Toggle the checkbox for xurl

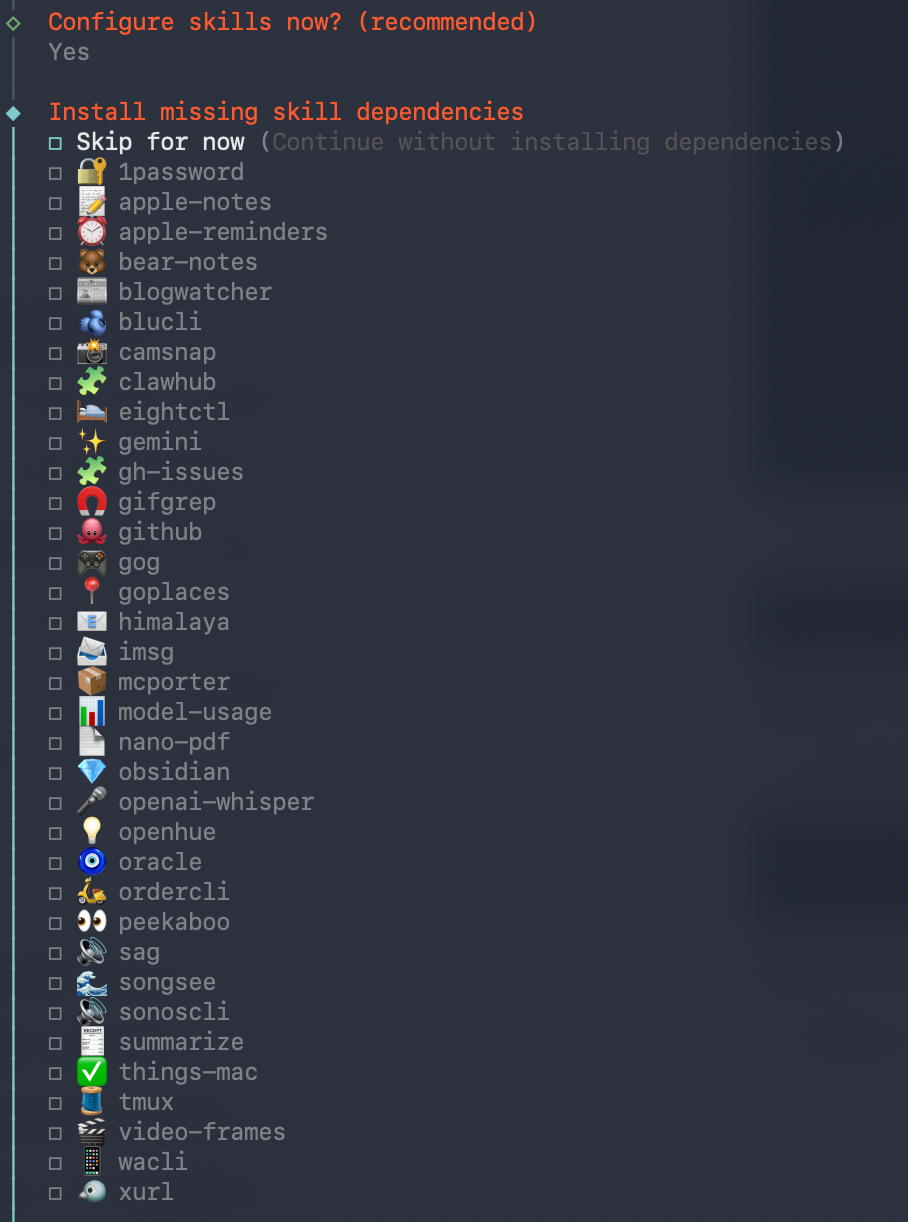pyautogui.click(x=56, y=1193)
